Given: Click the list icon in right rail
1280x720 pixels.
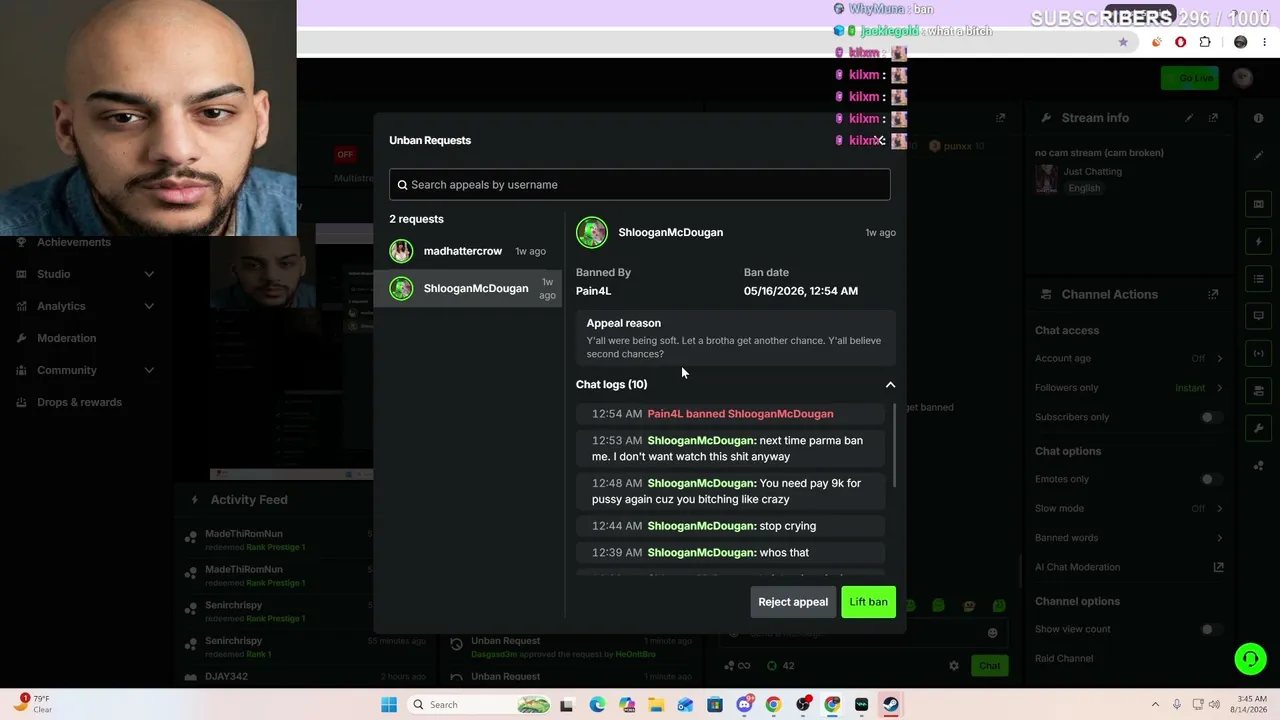Looking at the screenshot, I should (x=1258, y=279).
